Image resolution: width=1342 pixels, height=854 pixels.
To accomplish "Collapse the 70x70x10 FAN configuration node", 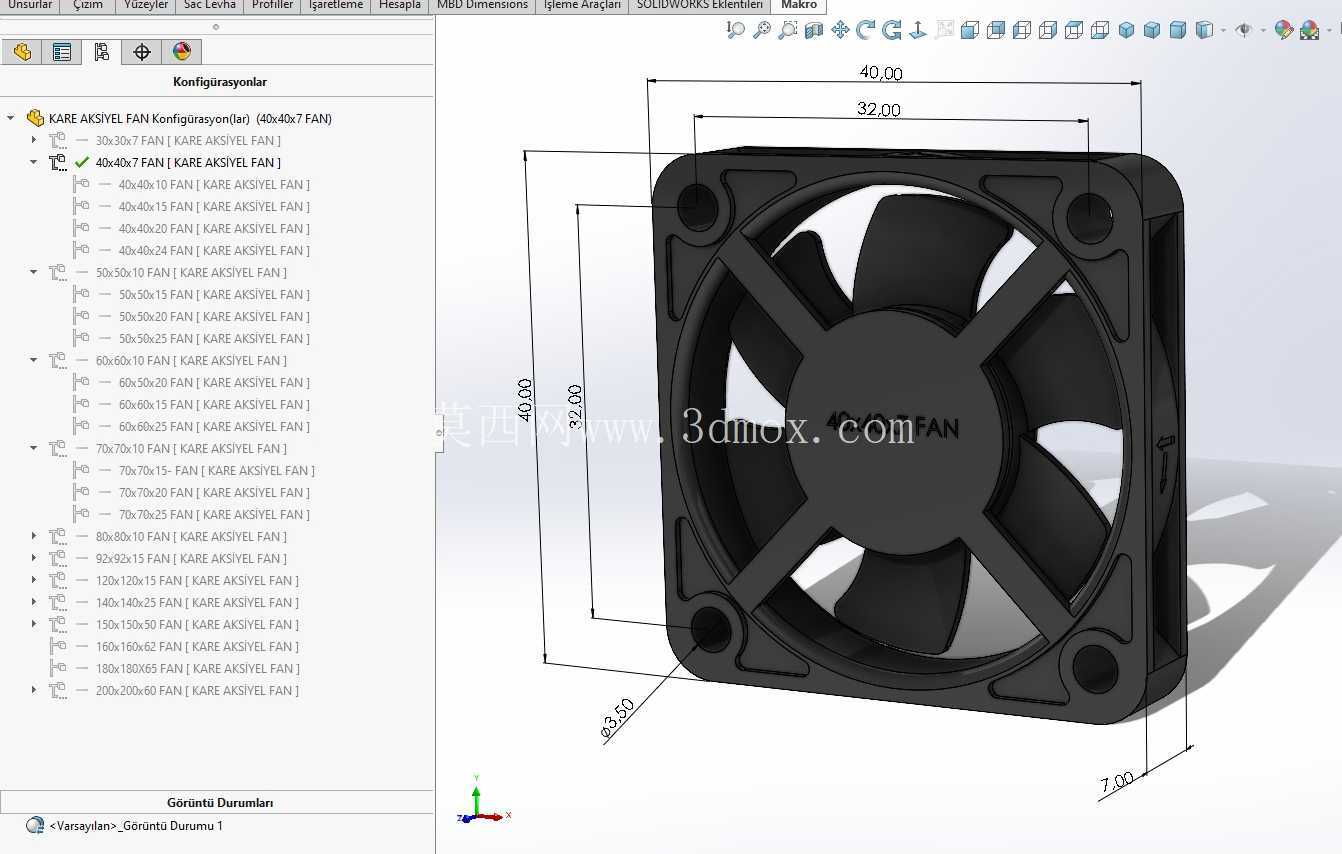I will coord(33,448).
